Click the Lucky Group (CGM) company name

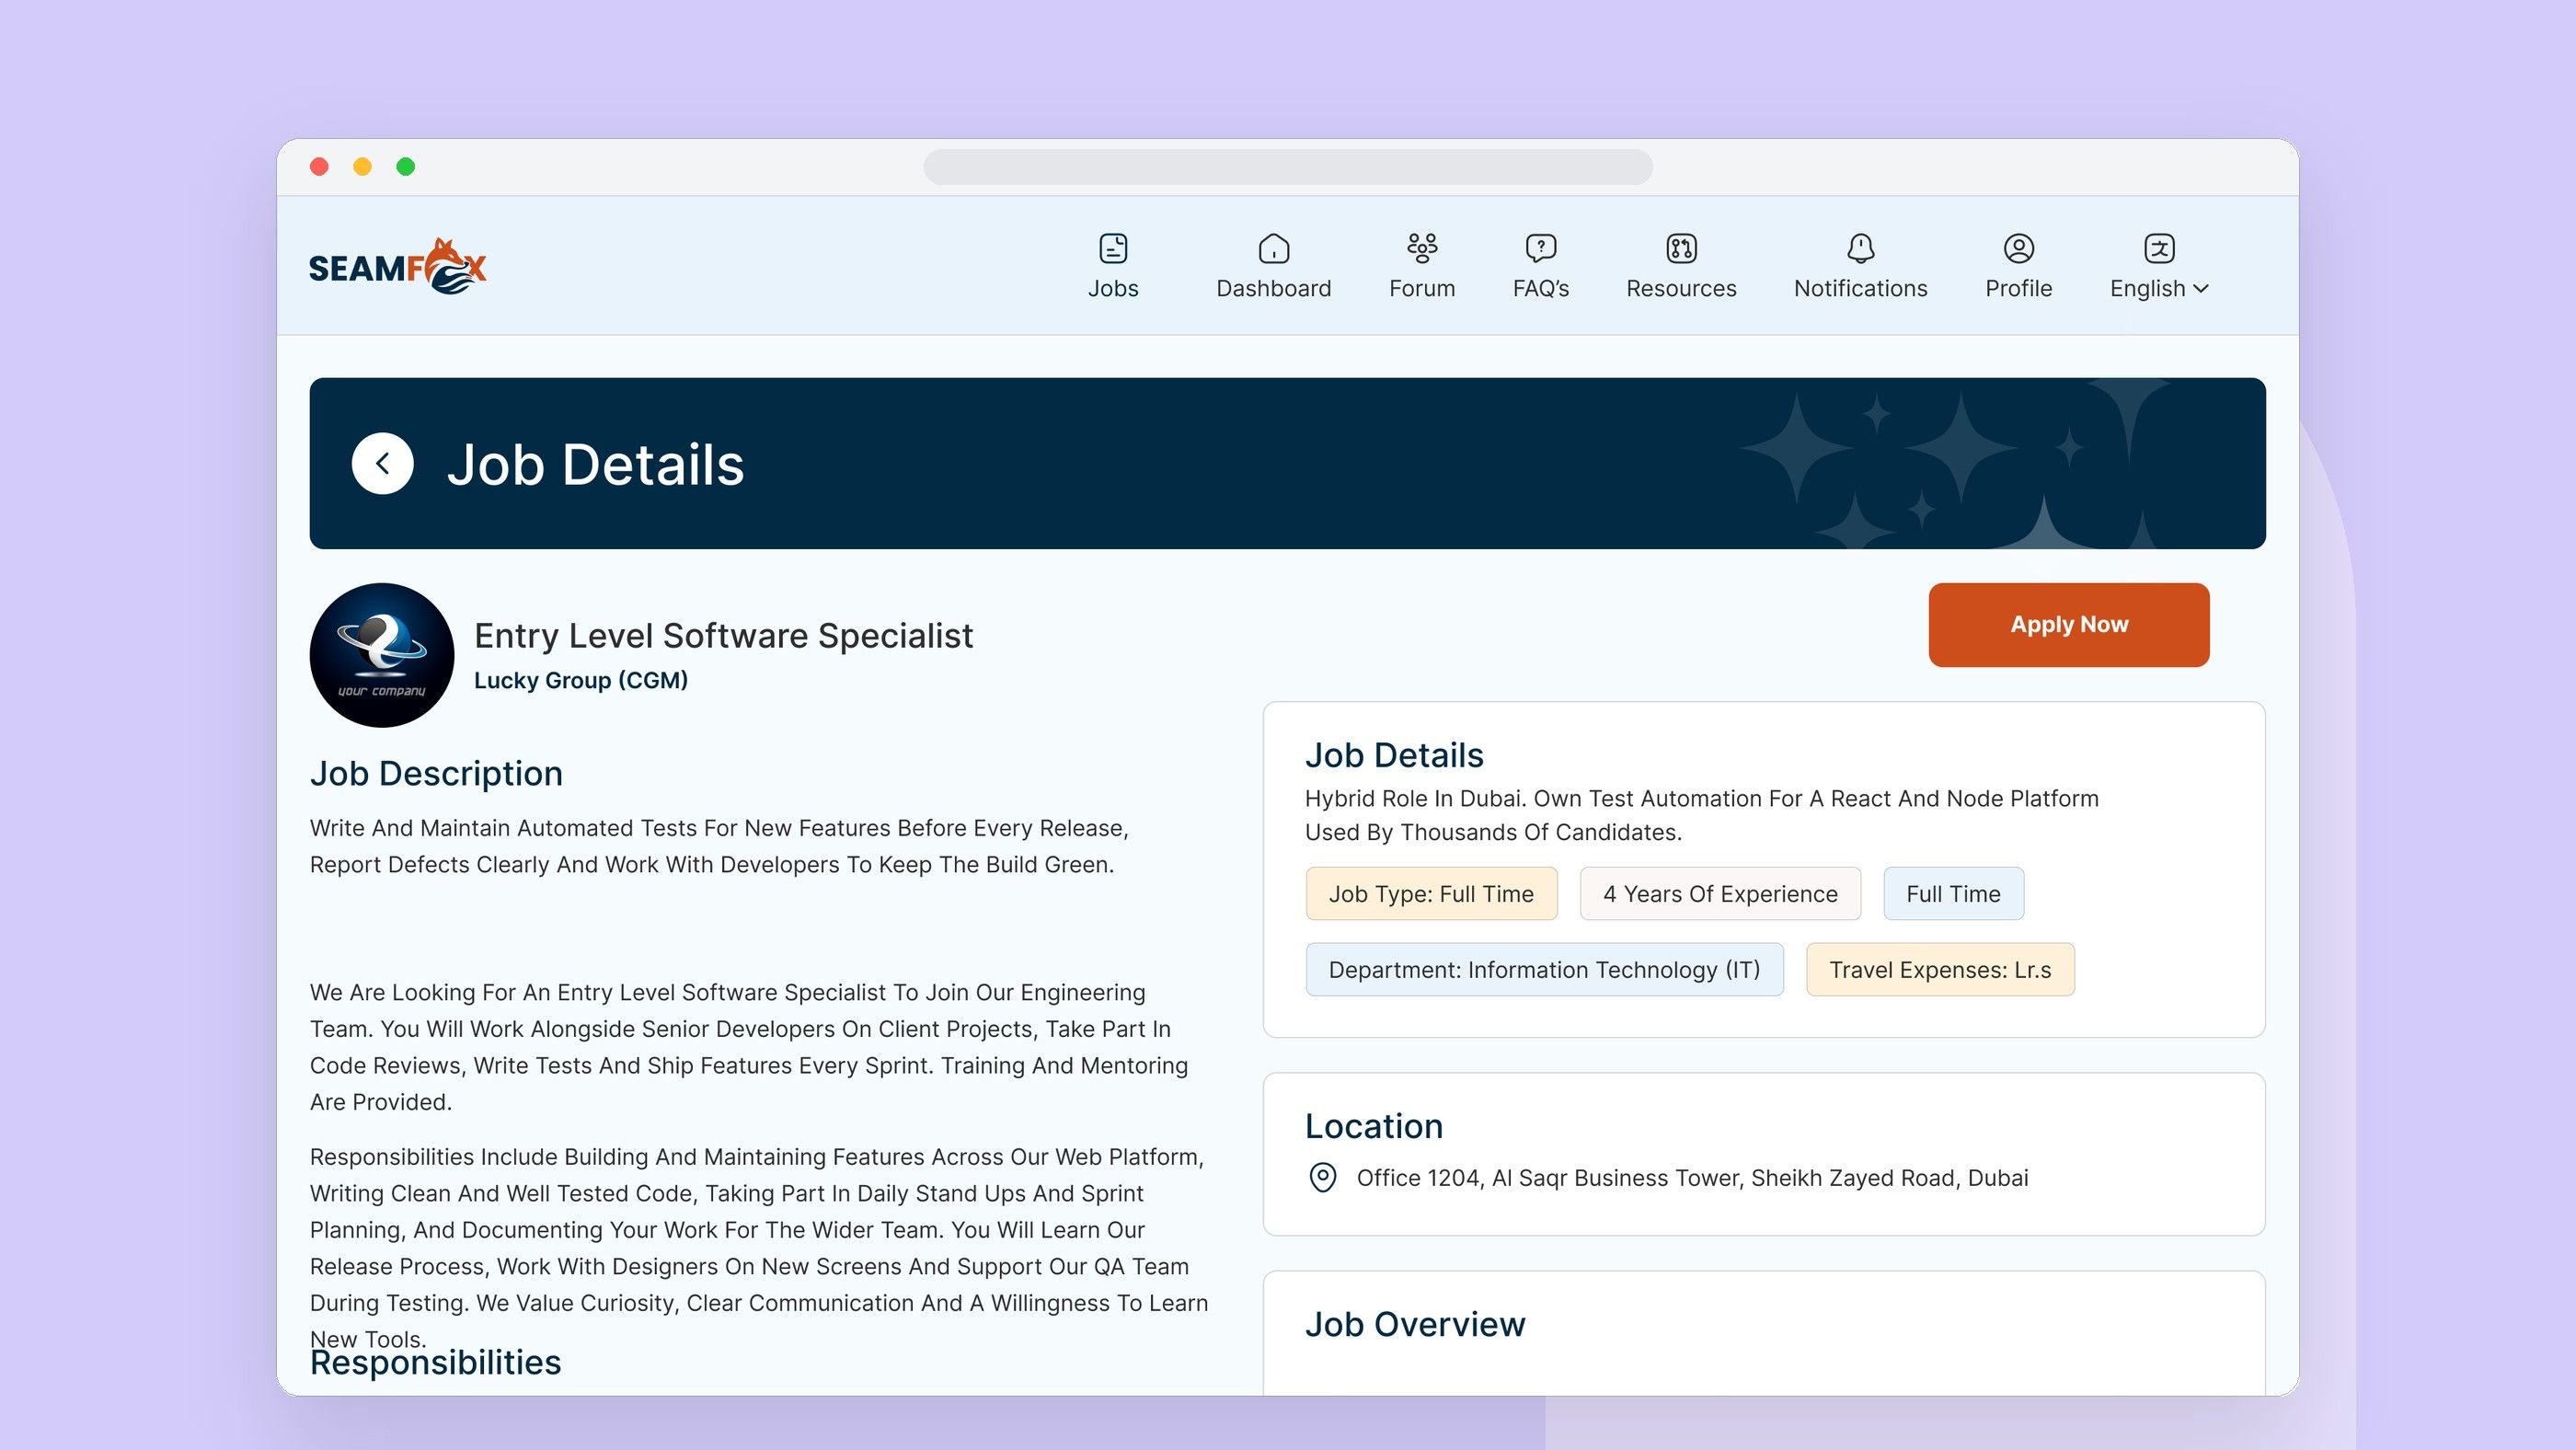click(x=580, y=680)
